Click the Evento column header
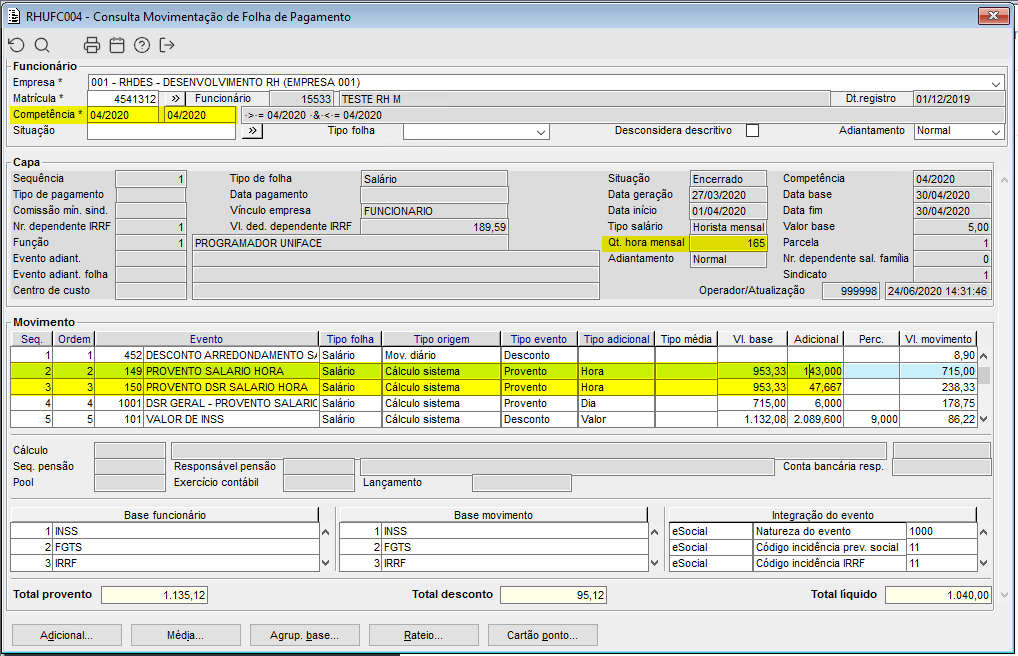 [x=206, y=339]
